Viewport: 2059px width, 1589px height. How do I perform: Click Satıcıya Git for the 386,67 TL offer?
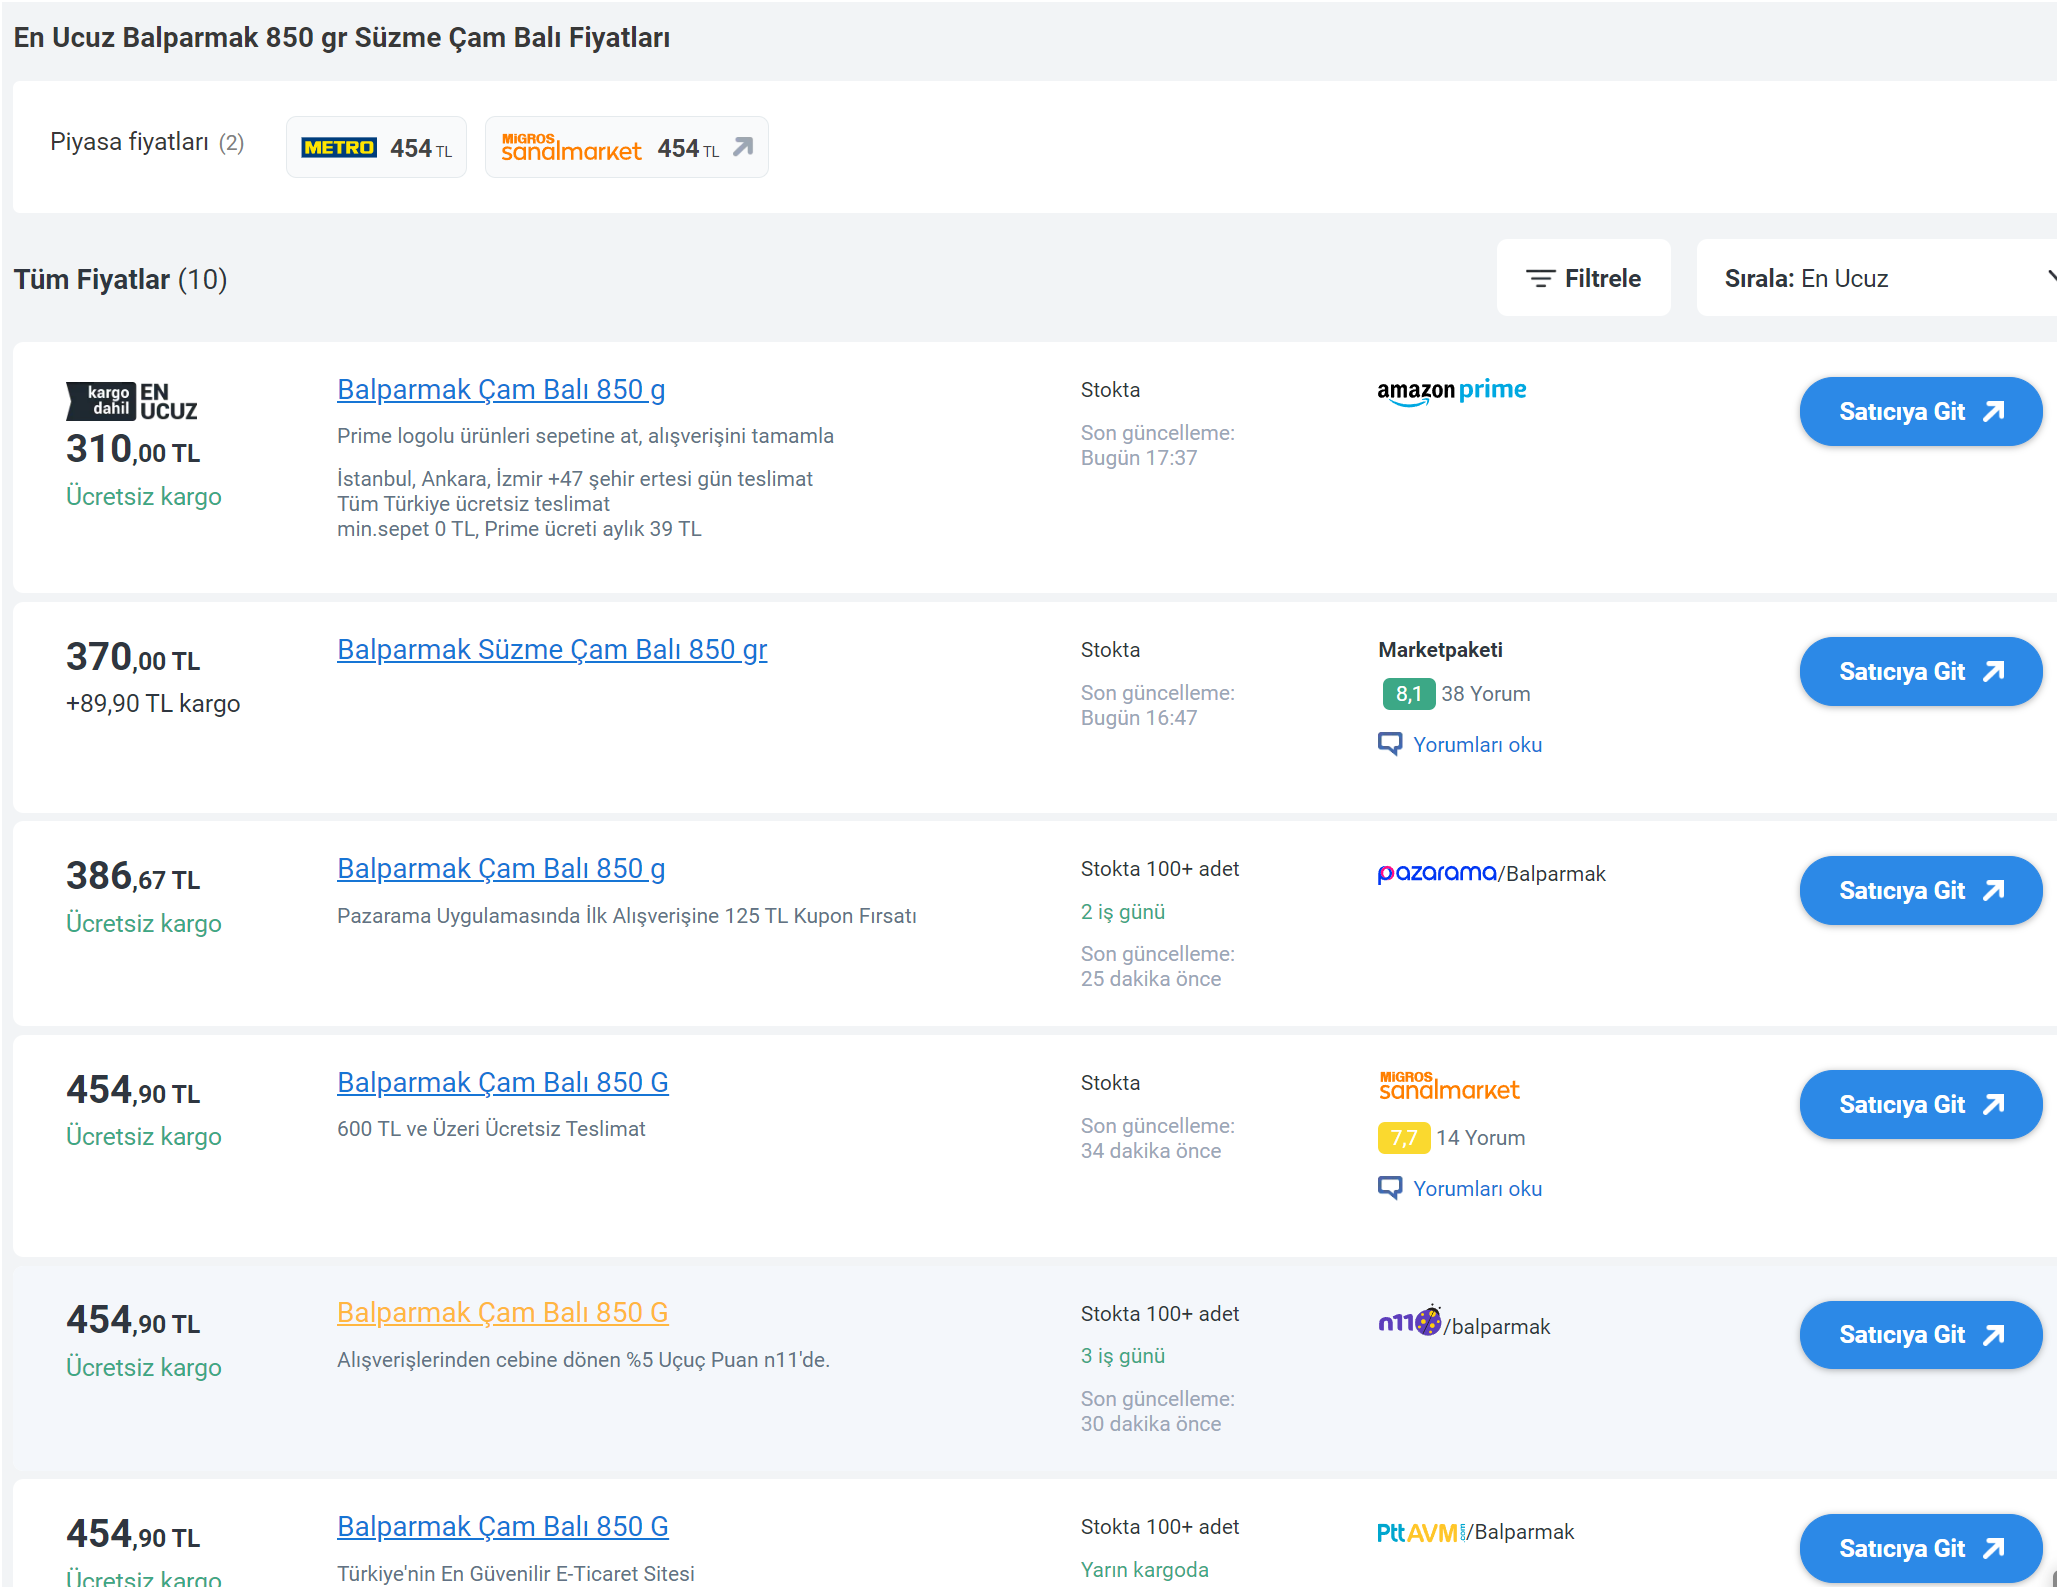tap(1920, 890)
